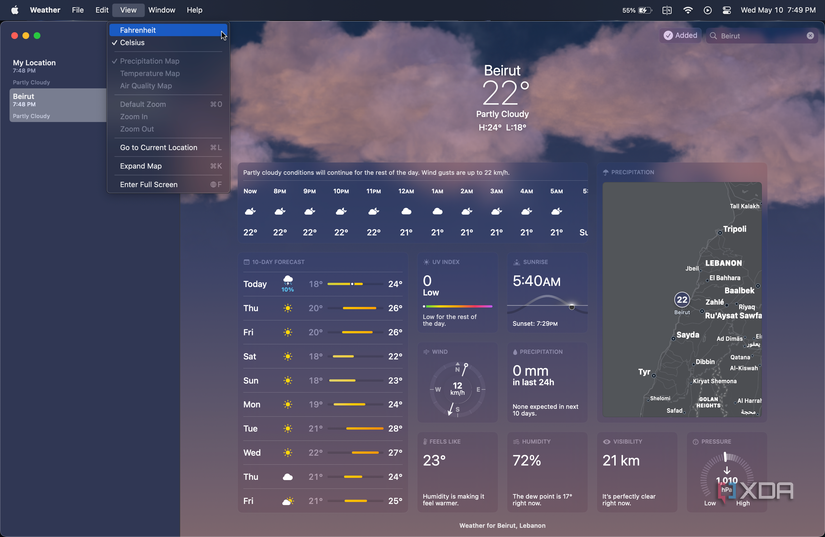This screenshot has width=825, height=537.
Task: Choose Air Quality Map menu item
Action: coord(168,86)
